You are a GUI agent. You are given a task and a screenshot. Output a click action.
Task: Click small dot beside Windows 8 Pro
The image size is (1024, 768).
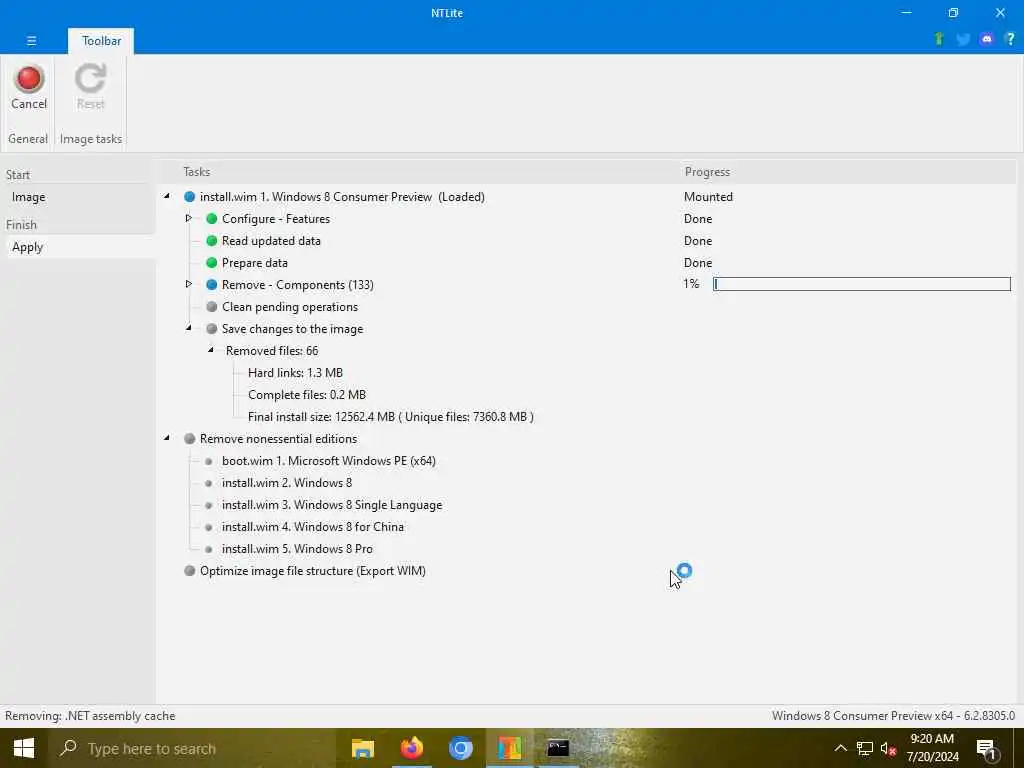208,549
